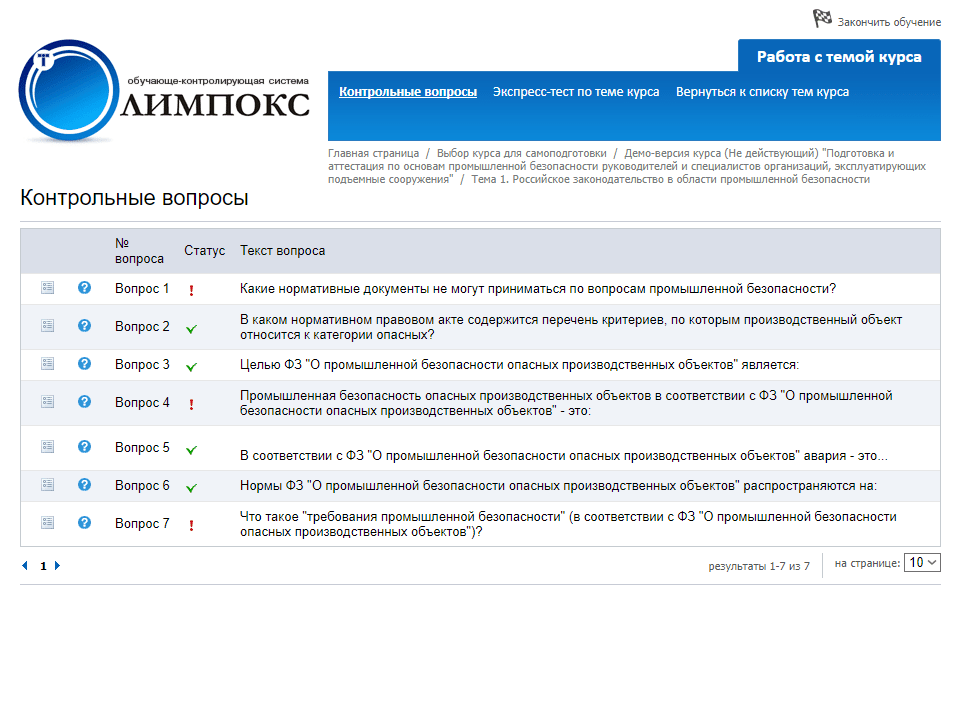Go to the next page arrow
The width and height of the screenshot is (961, 718).
(58, 566)
